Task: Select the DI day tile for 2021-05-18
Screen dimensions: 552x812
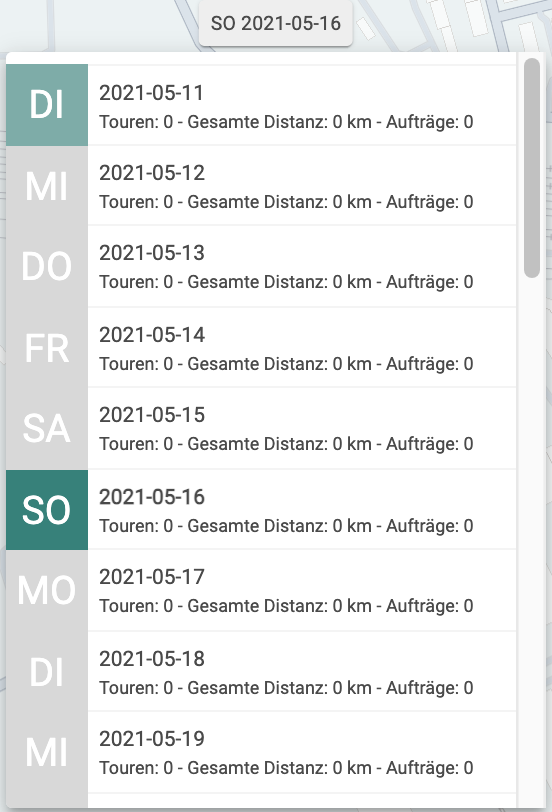Action: click(x=47, y=672)
